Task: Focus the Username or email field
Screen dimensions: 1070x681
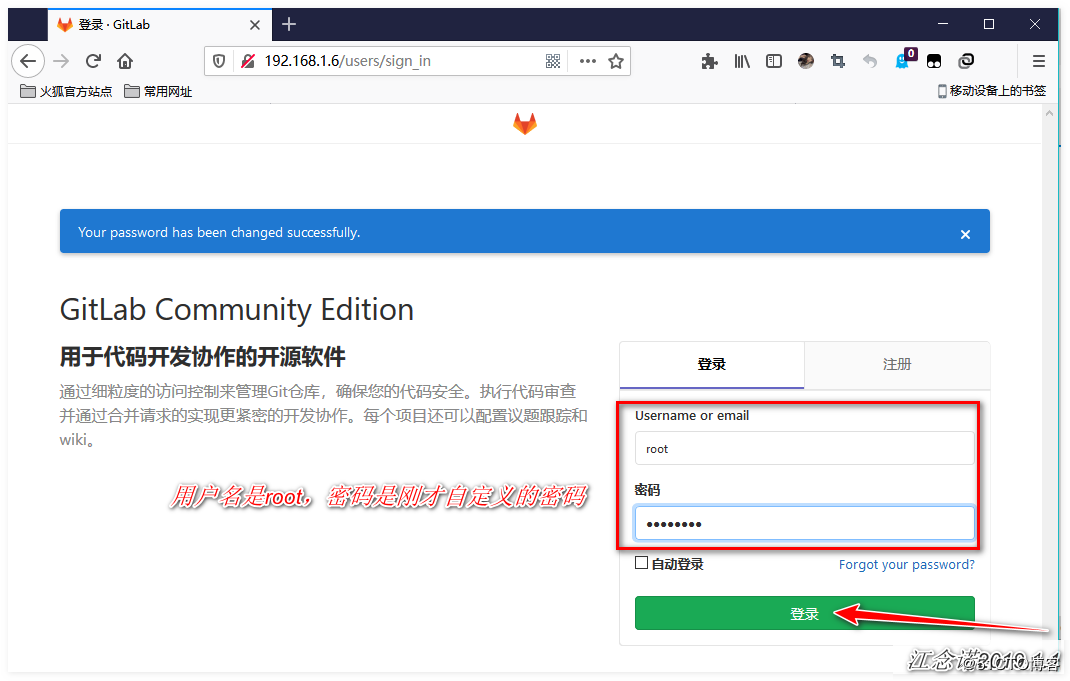Action: click(805, 448)
